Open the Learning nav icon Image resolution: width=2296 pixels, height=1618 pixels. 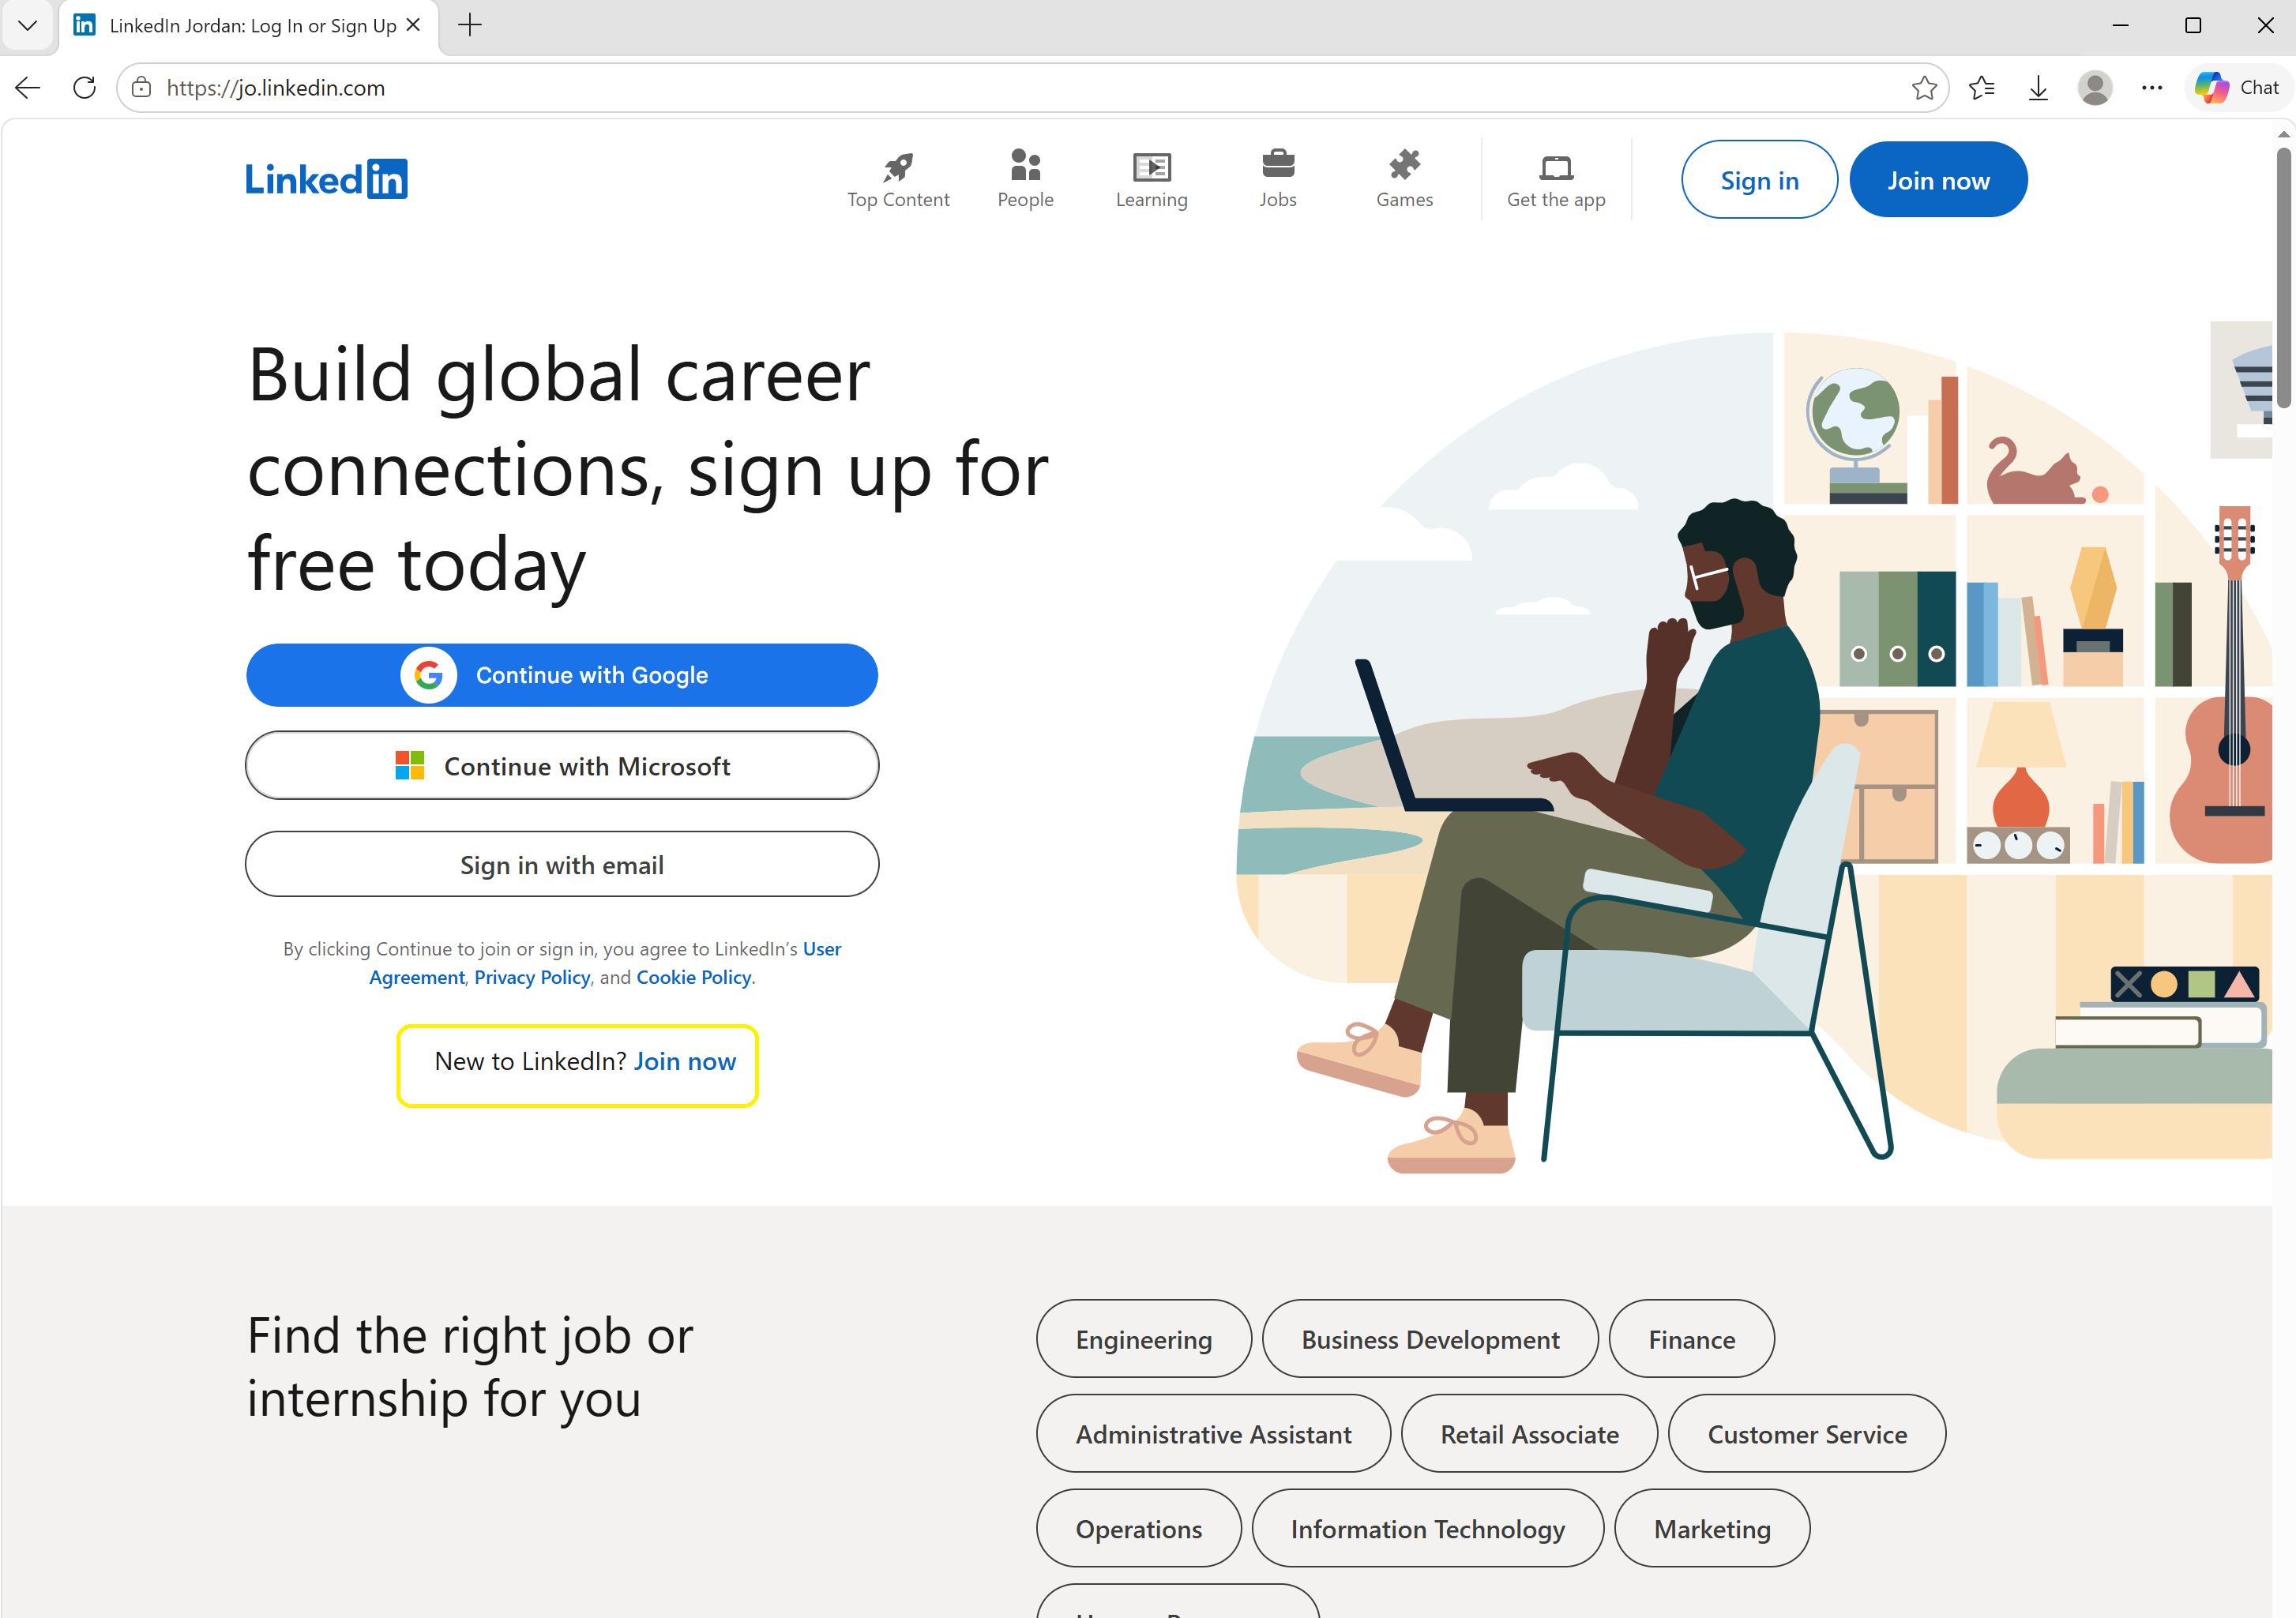[x=1151, y=166]
